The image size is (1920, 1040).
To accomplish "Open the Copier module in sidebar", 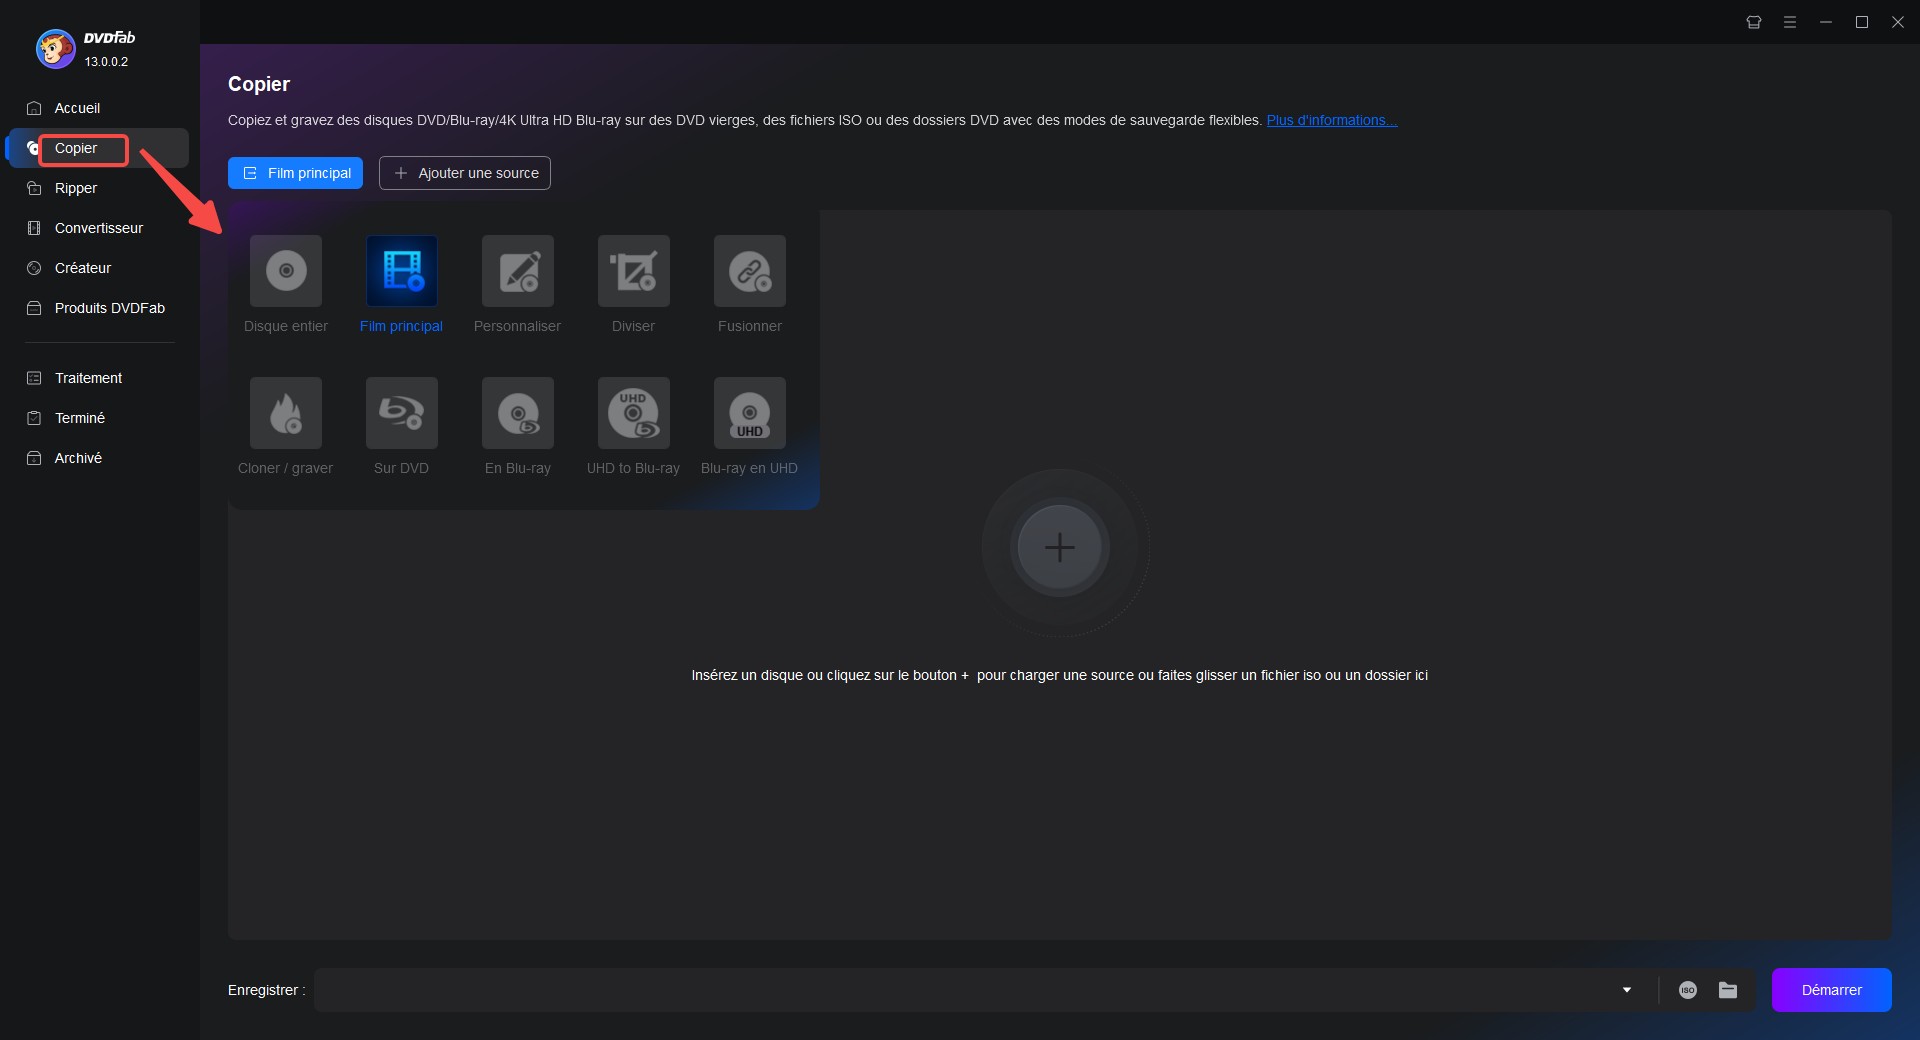I will click(97, 148).
